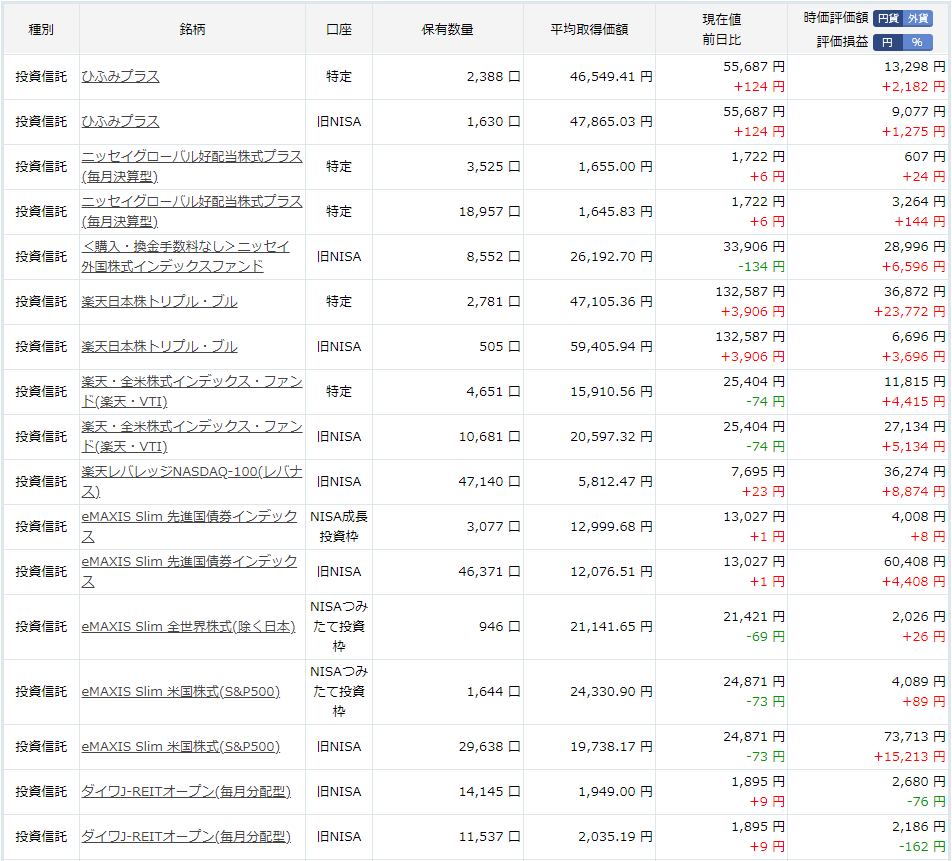This screenshot has height=861, width=952.
Task: Select valuation amount 13,298 円
Action: pyautogui.click(x=914, y=67)
